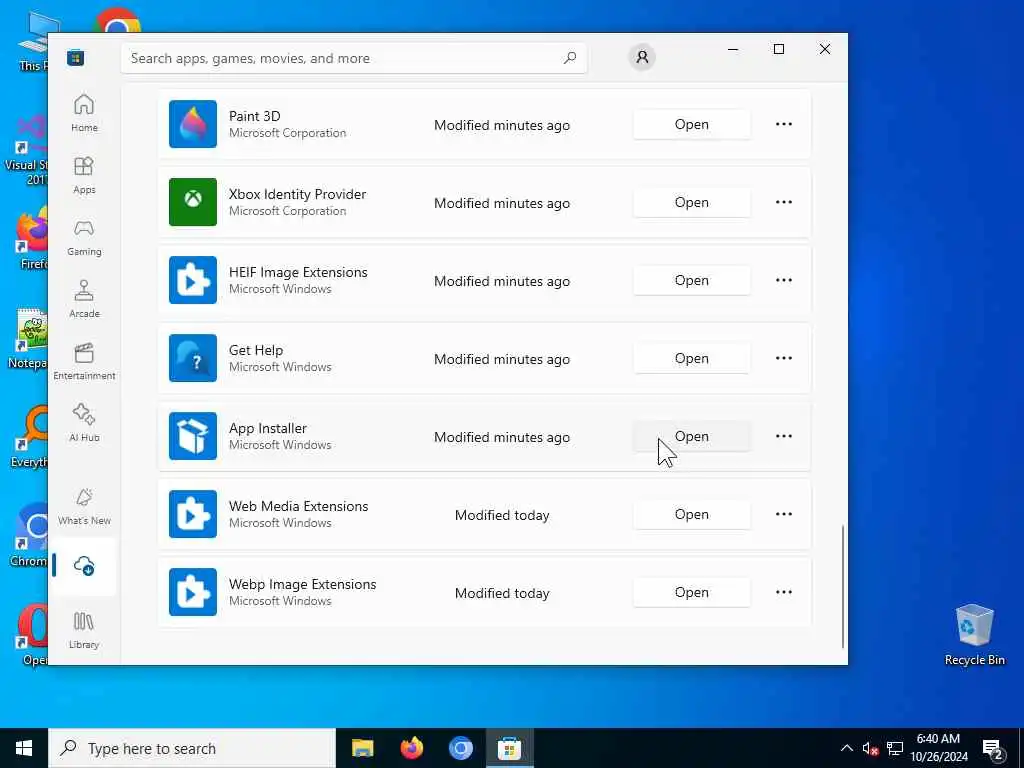The width and height of the screenshot is (1024, 768).
Task: Open the notification center icon
Action: (993, 749)
